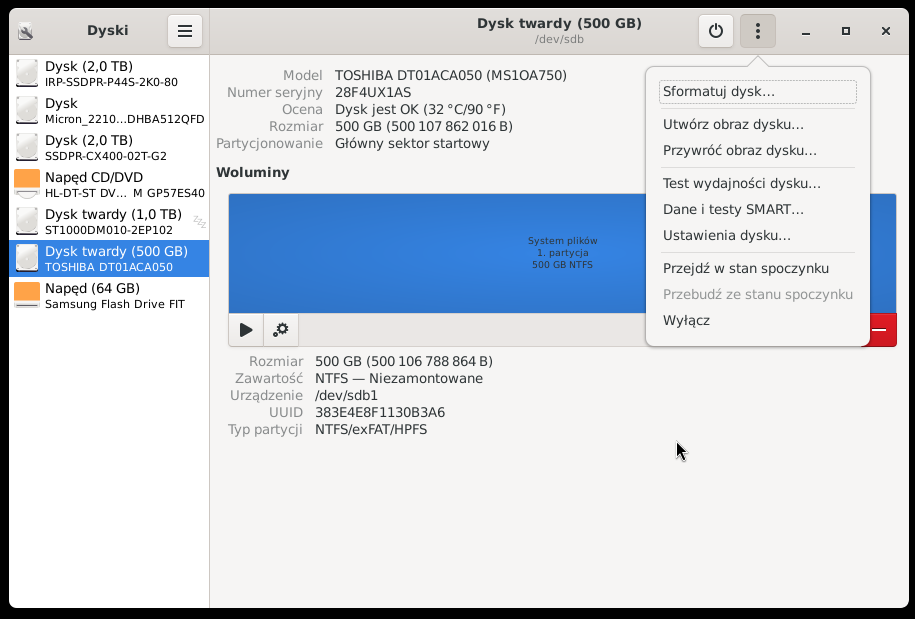Click Samsung Flash Drive orange icon
Image resolution: width=915 pixels, height=619 pixels.
pyautogui.click(x=27, y=295)
